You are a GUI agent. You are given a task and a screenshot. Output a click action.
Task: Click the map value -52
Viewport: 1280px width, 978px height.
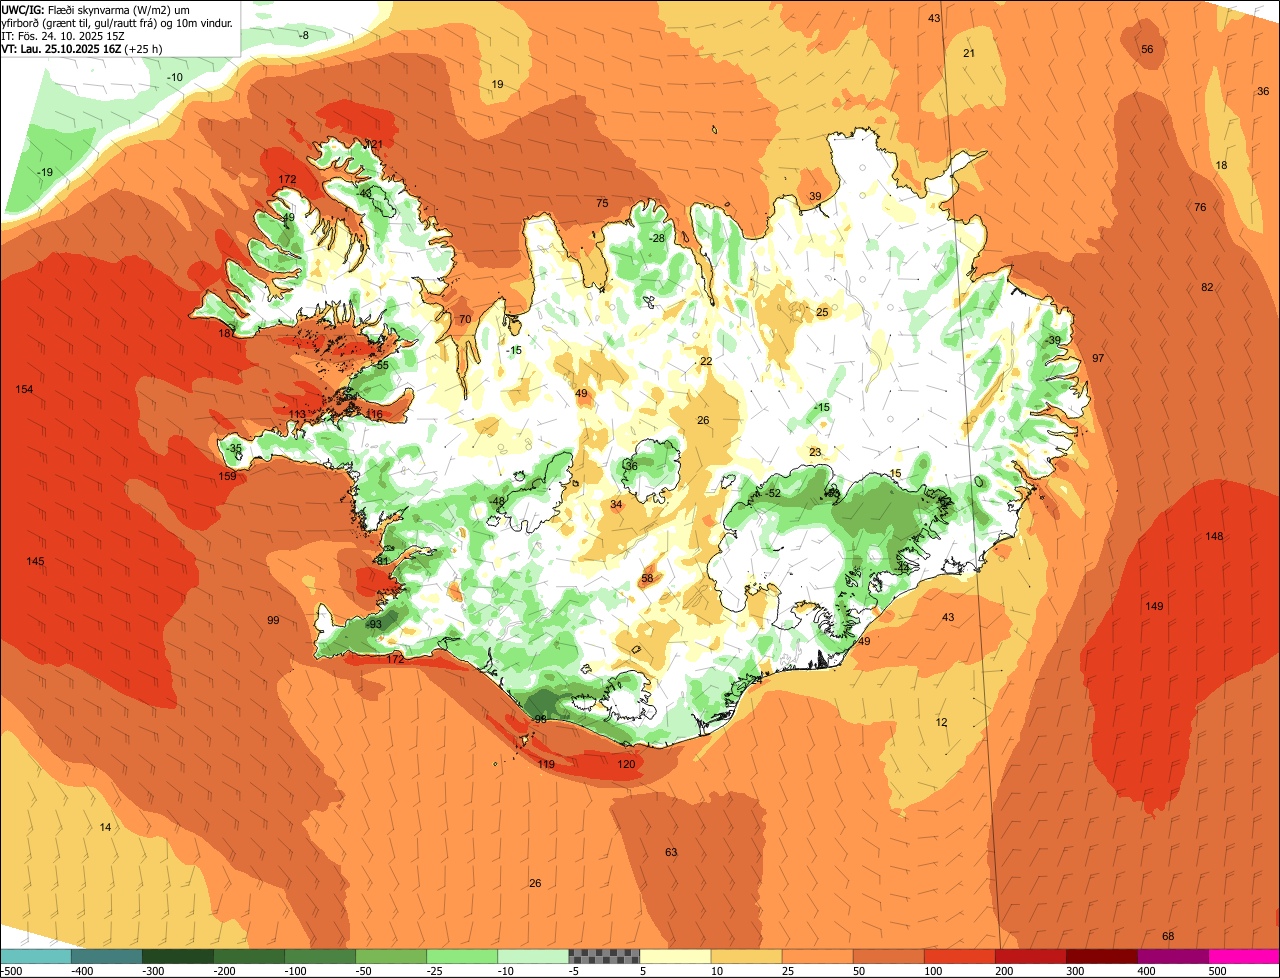click(x=772, y=493)
